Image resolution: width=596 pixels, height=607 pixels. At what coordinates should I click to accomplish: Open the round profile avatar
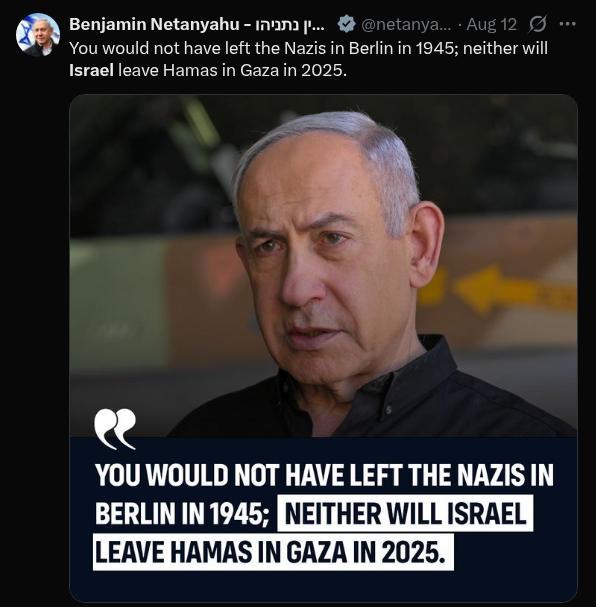click(x=38, y=35)
